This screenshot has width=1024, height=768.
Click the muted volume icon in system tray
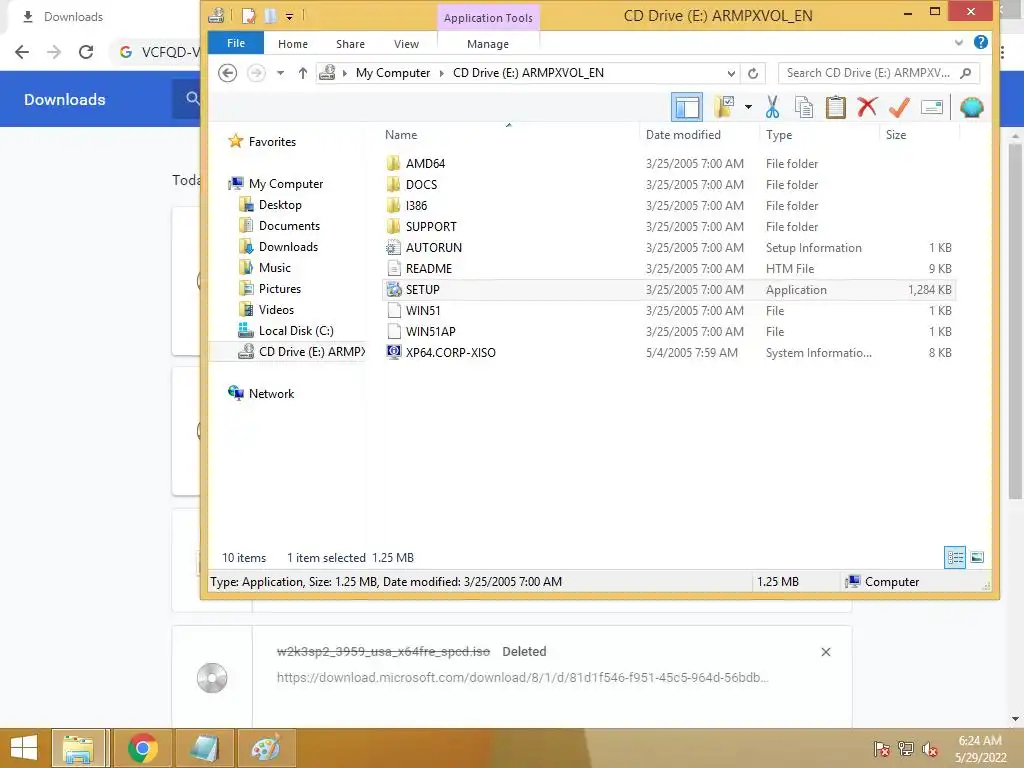(929, 749)
